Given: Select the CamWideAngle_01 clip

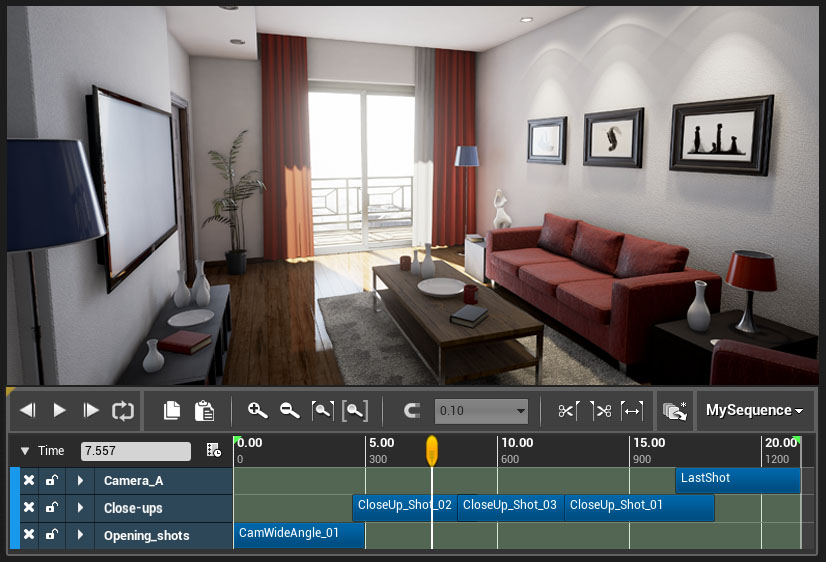Looking at the screenshot, I should 299,535.
